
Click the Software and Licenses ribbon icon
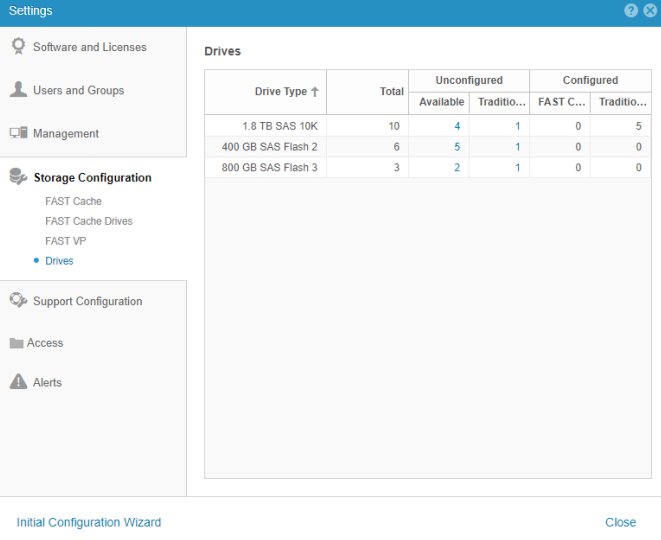coord(18,47)
